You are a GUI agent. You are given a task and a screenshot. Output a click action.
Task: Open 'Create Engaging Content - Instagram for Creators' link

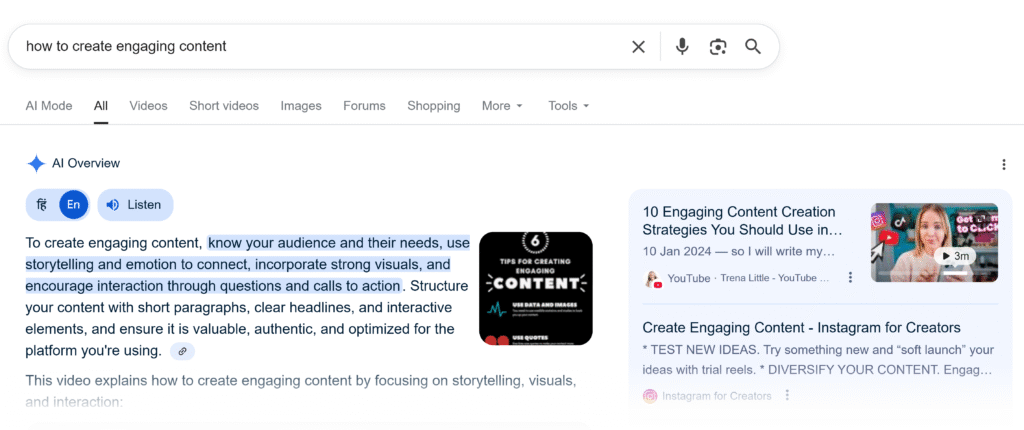pos(801,328)
